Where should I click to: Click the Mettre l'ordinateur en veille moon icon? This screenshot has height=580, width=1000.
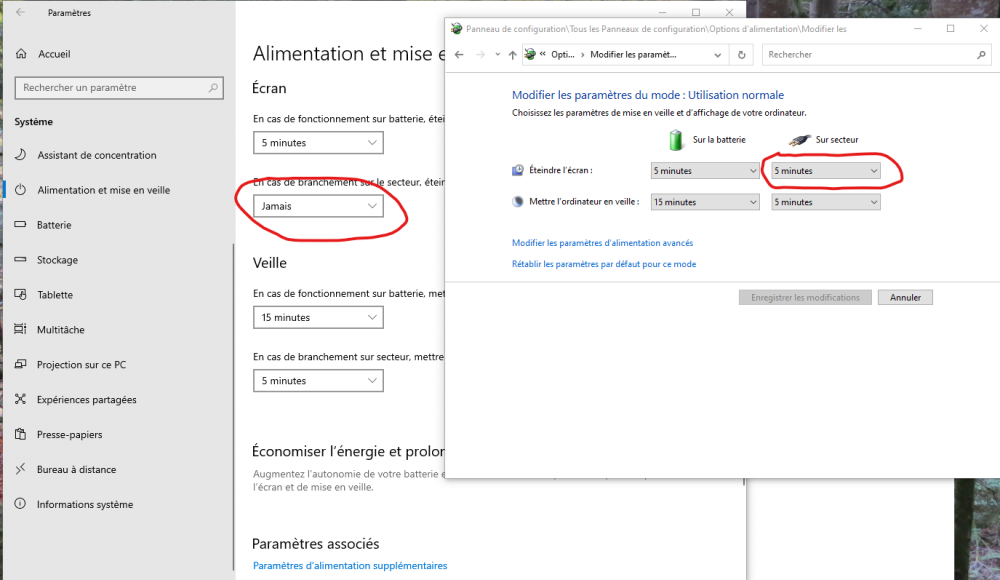click(x=518, y=202)
